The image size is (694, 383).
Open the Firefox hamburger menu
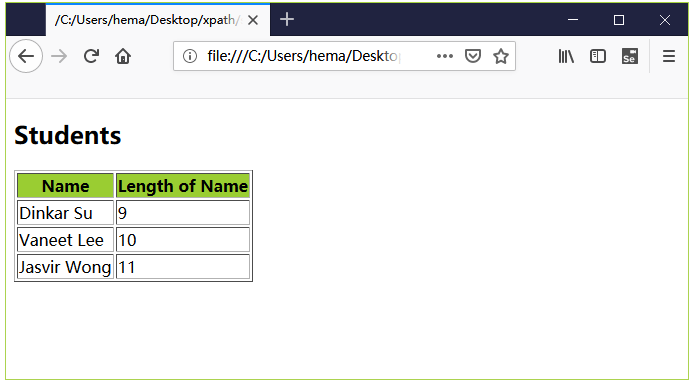pos(669,56)
